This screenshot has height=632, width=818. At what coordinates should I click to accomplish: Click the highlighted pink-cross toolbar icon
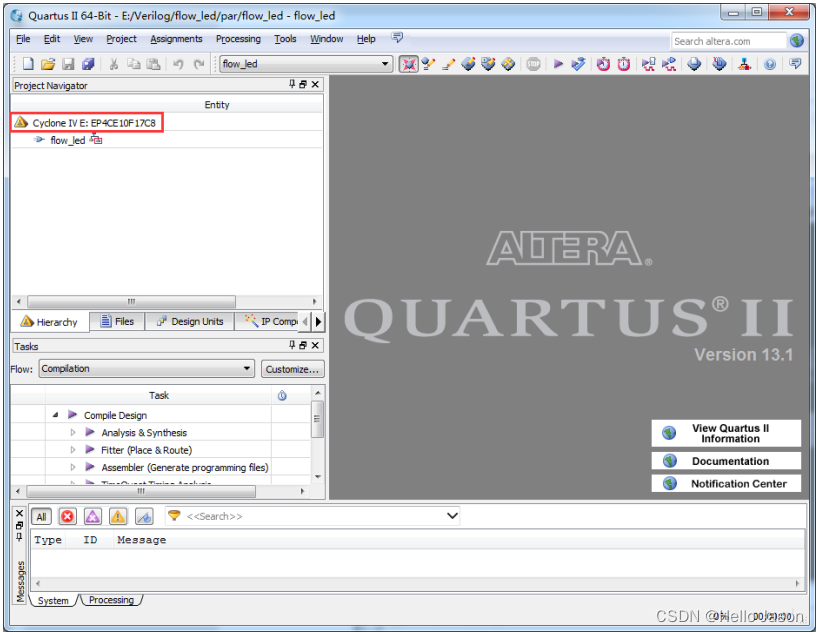[408, 64]
